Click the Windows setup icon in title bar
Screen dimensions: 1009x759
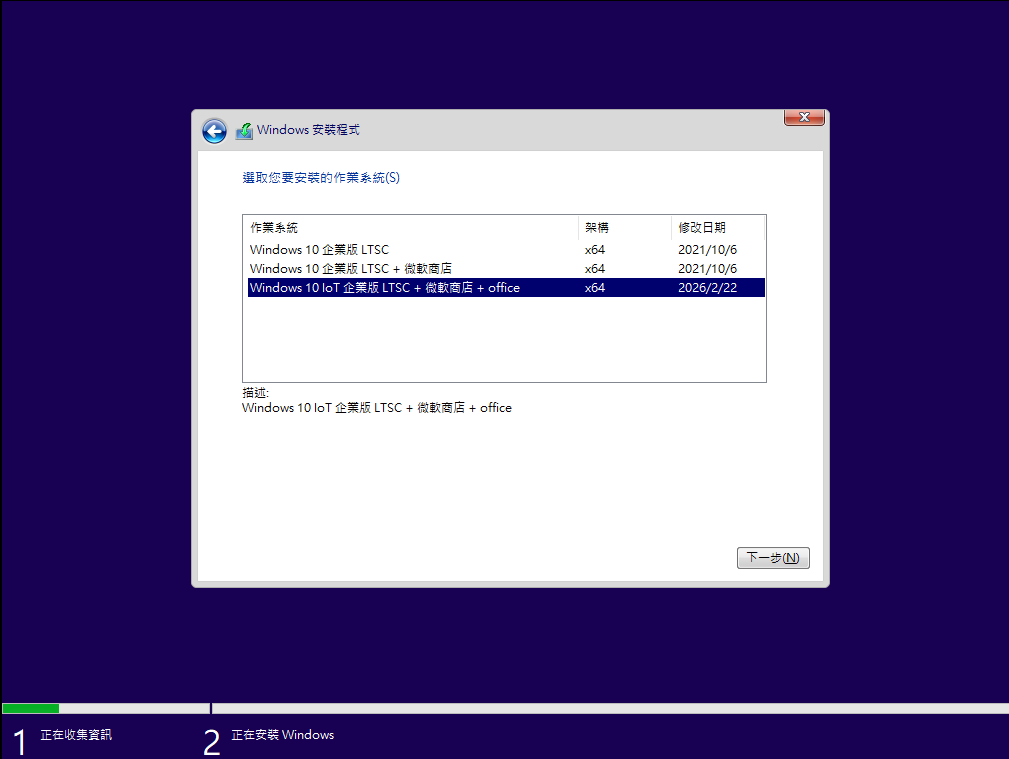tap(244, 131)
